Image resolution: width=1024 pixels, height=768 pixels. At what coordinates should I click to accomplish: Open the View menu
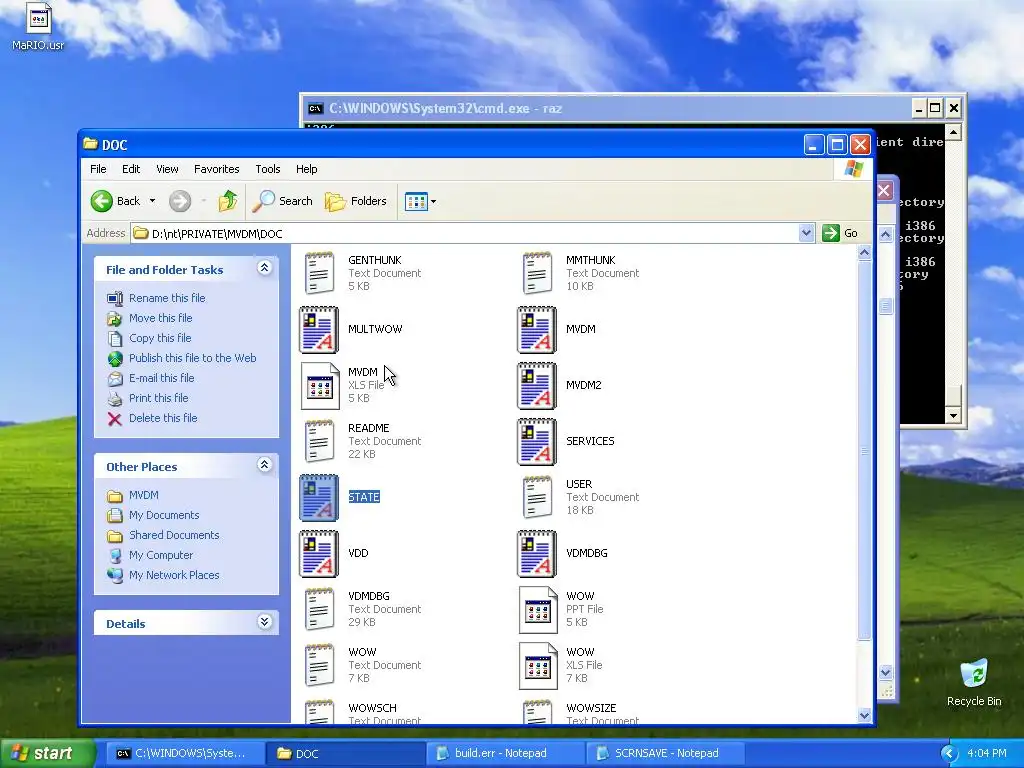167,169
